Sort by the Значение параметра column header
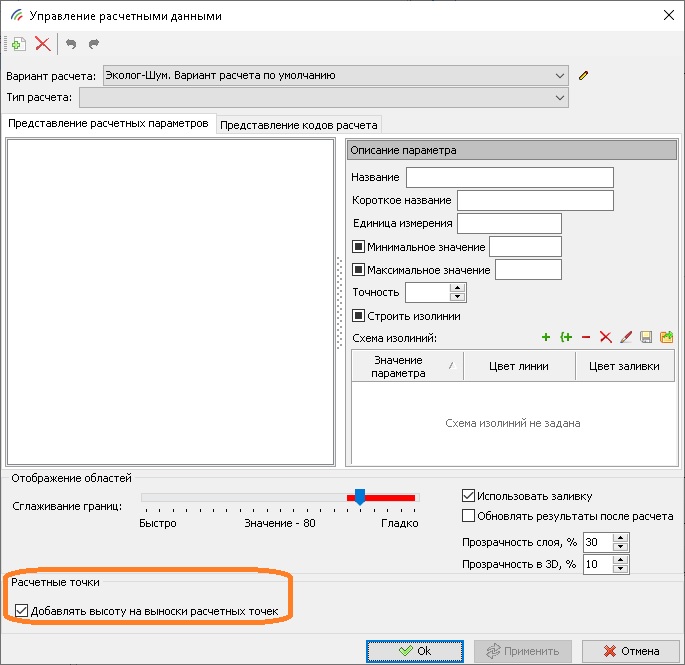The width and height of the screenshot is (685, 665). pos(407,367)
